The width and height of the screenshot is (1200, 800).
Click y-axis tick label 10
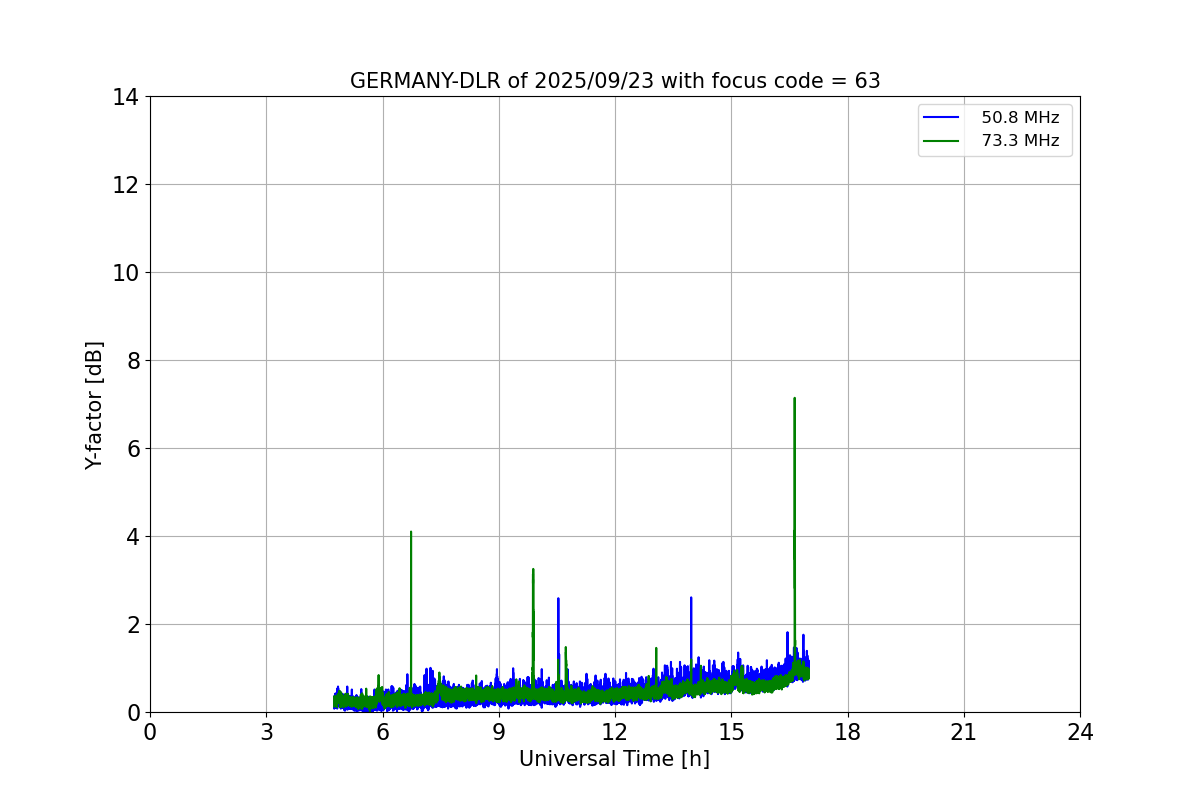point(126,273)
